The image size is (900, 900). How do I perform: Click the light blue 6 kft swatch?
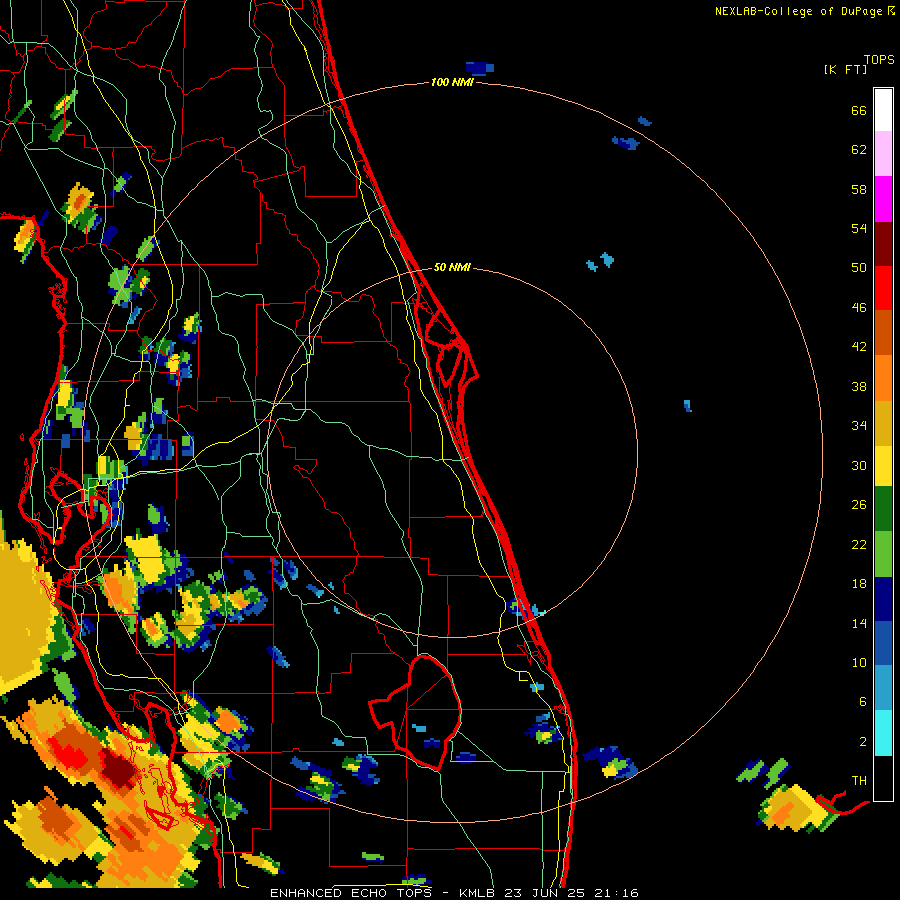pyautogui.click(x=883, y=688)
